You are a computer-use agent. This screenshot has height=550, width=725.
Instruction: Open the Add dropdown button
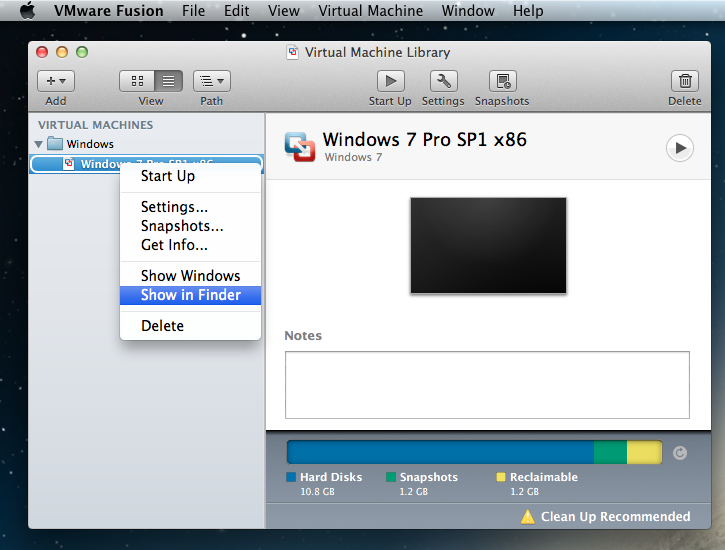tap(56, 81)
